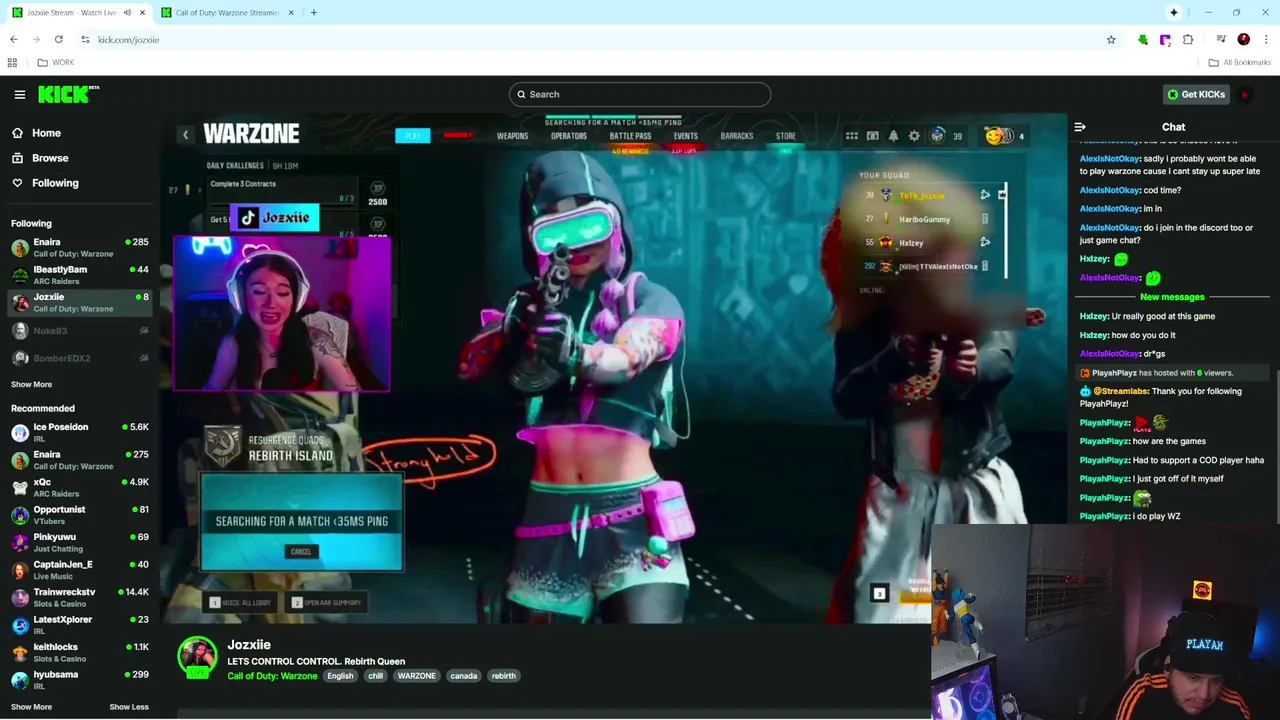Open the purple extension icon in toolbar

(1165, 39)
